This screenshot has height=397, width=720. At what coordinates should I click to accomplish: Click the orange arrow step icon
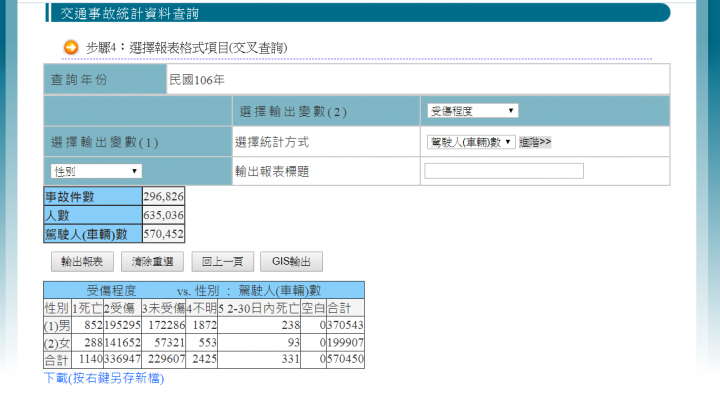[71, 47]
